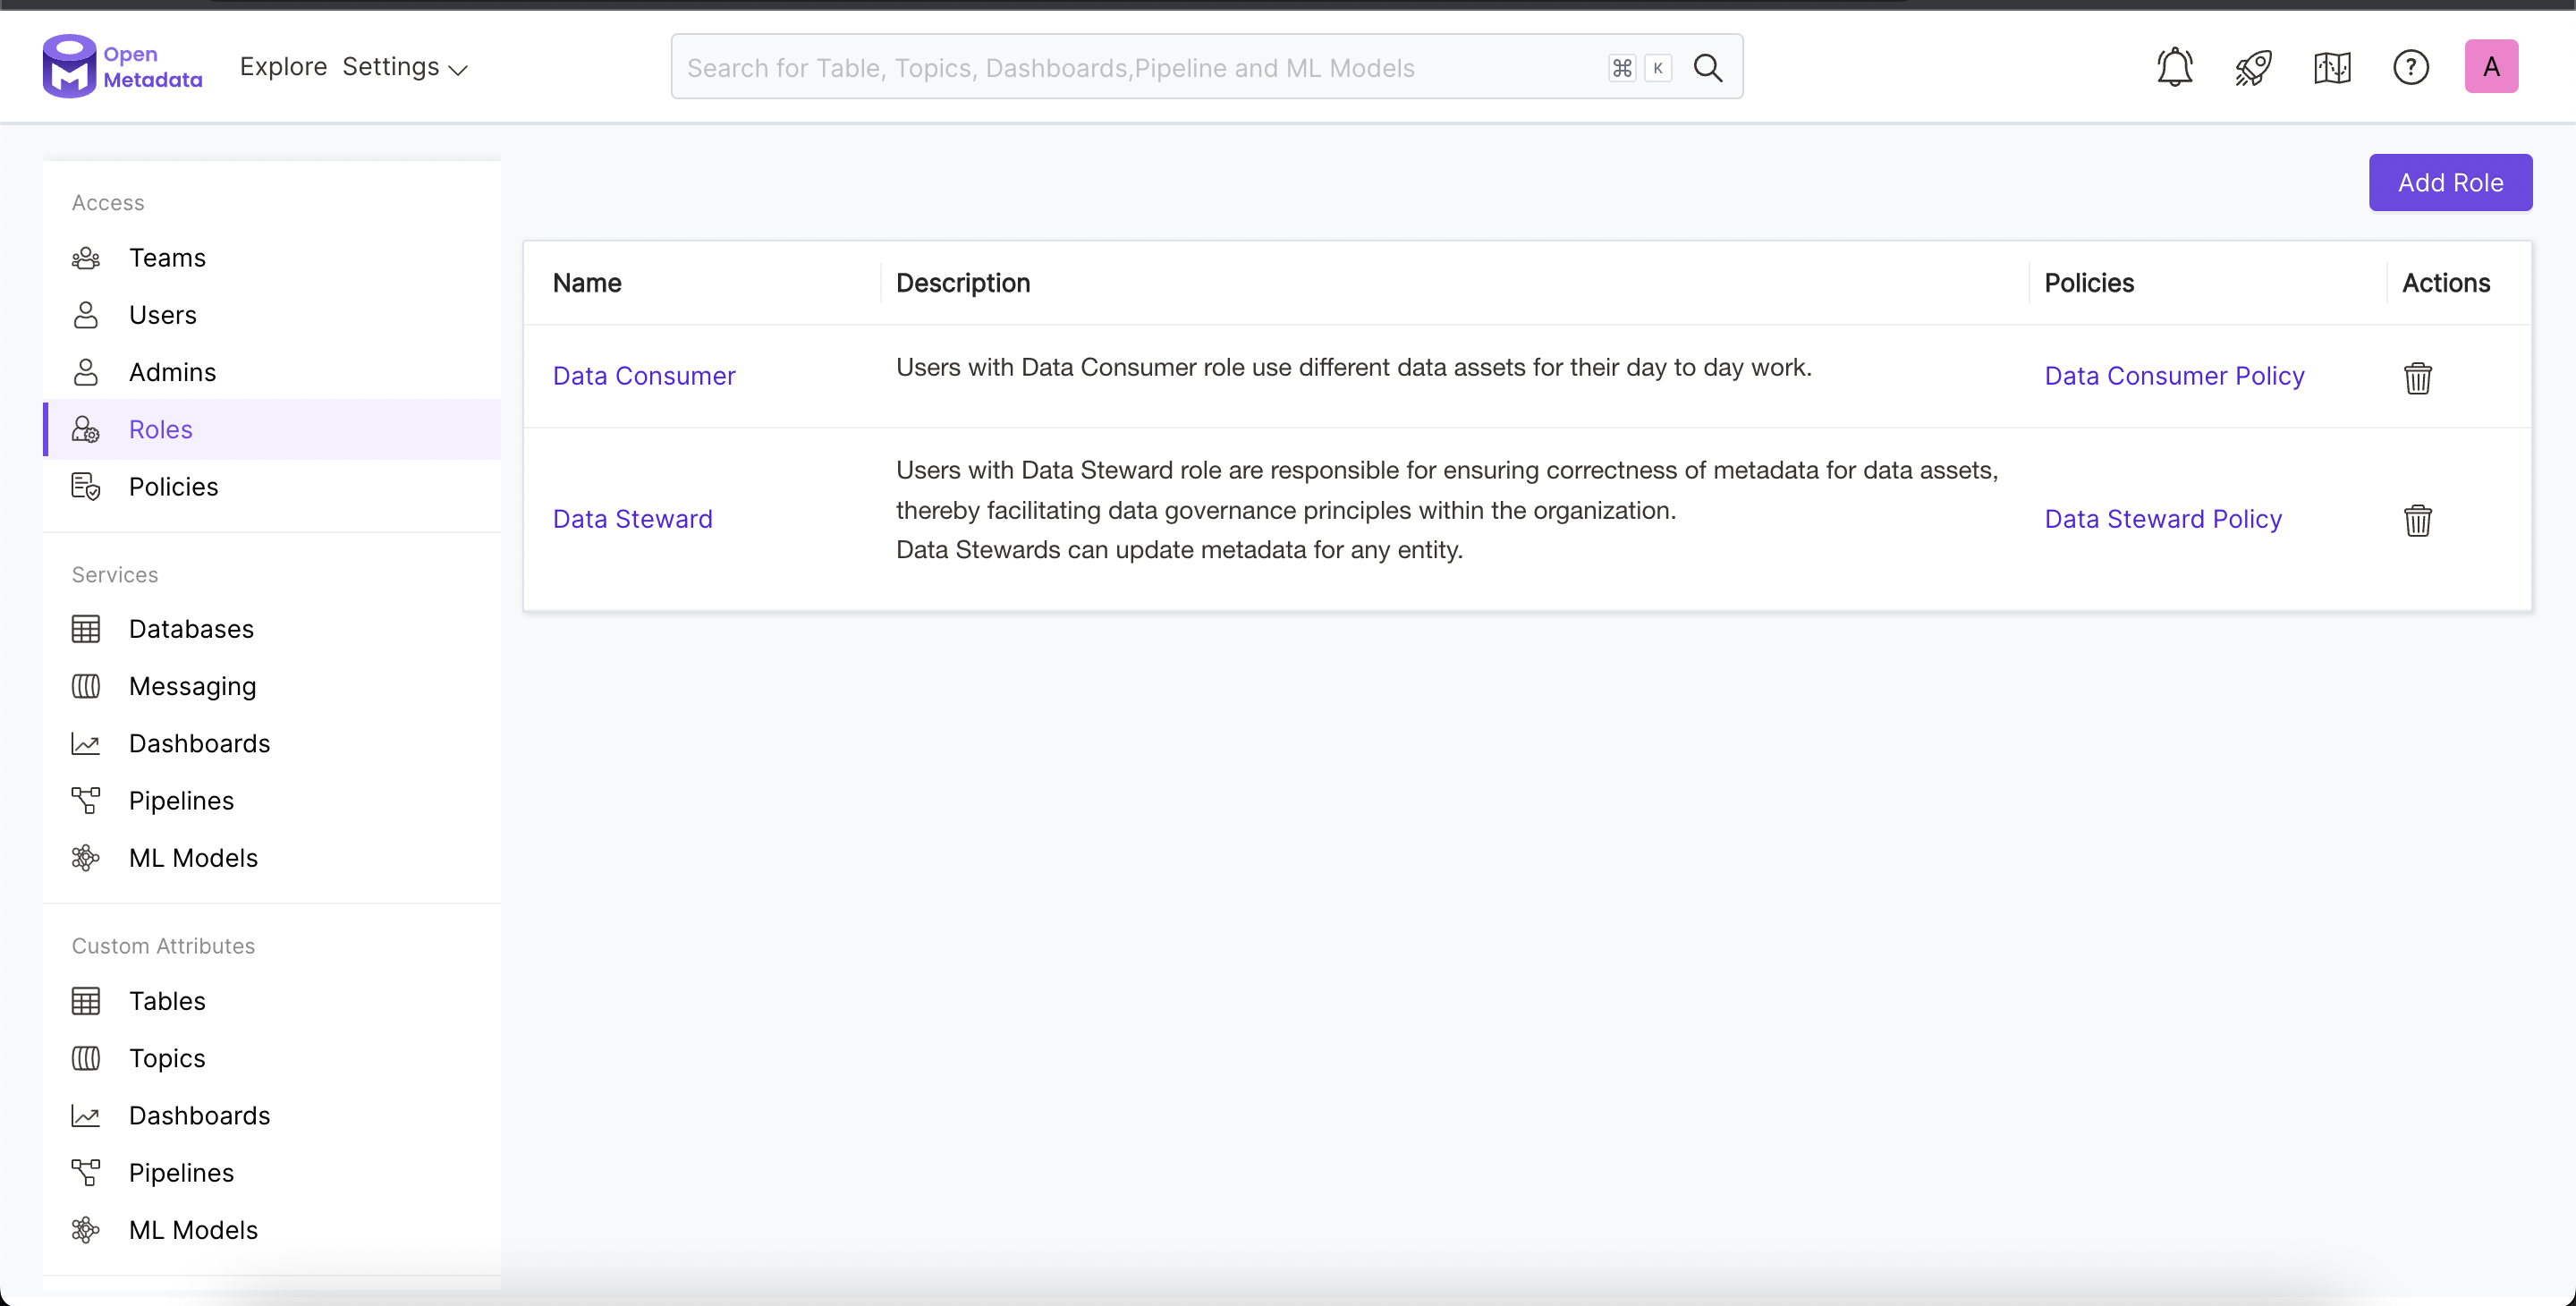Delete the Data Steward role

click(x=2417, y=520)
